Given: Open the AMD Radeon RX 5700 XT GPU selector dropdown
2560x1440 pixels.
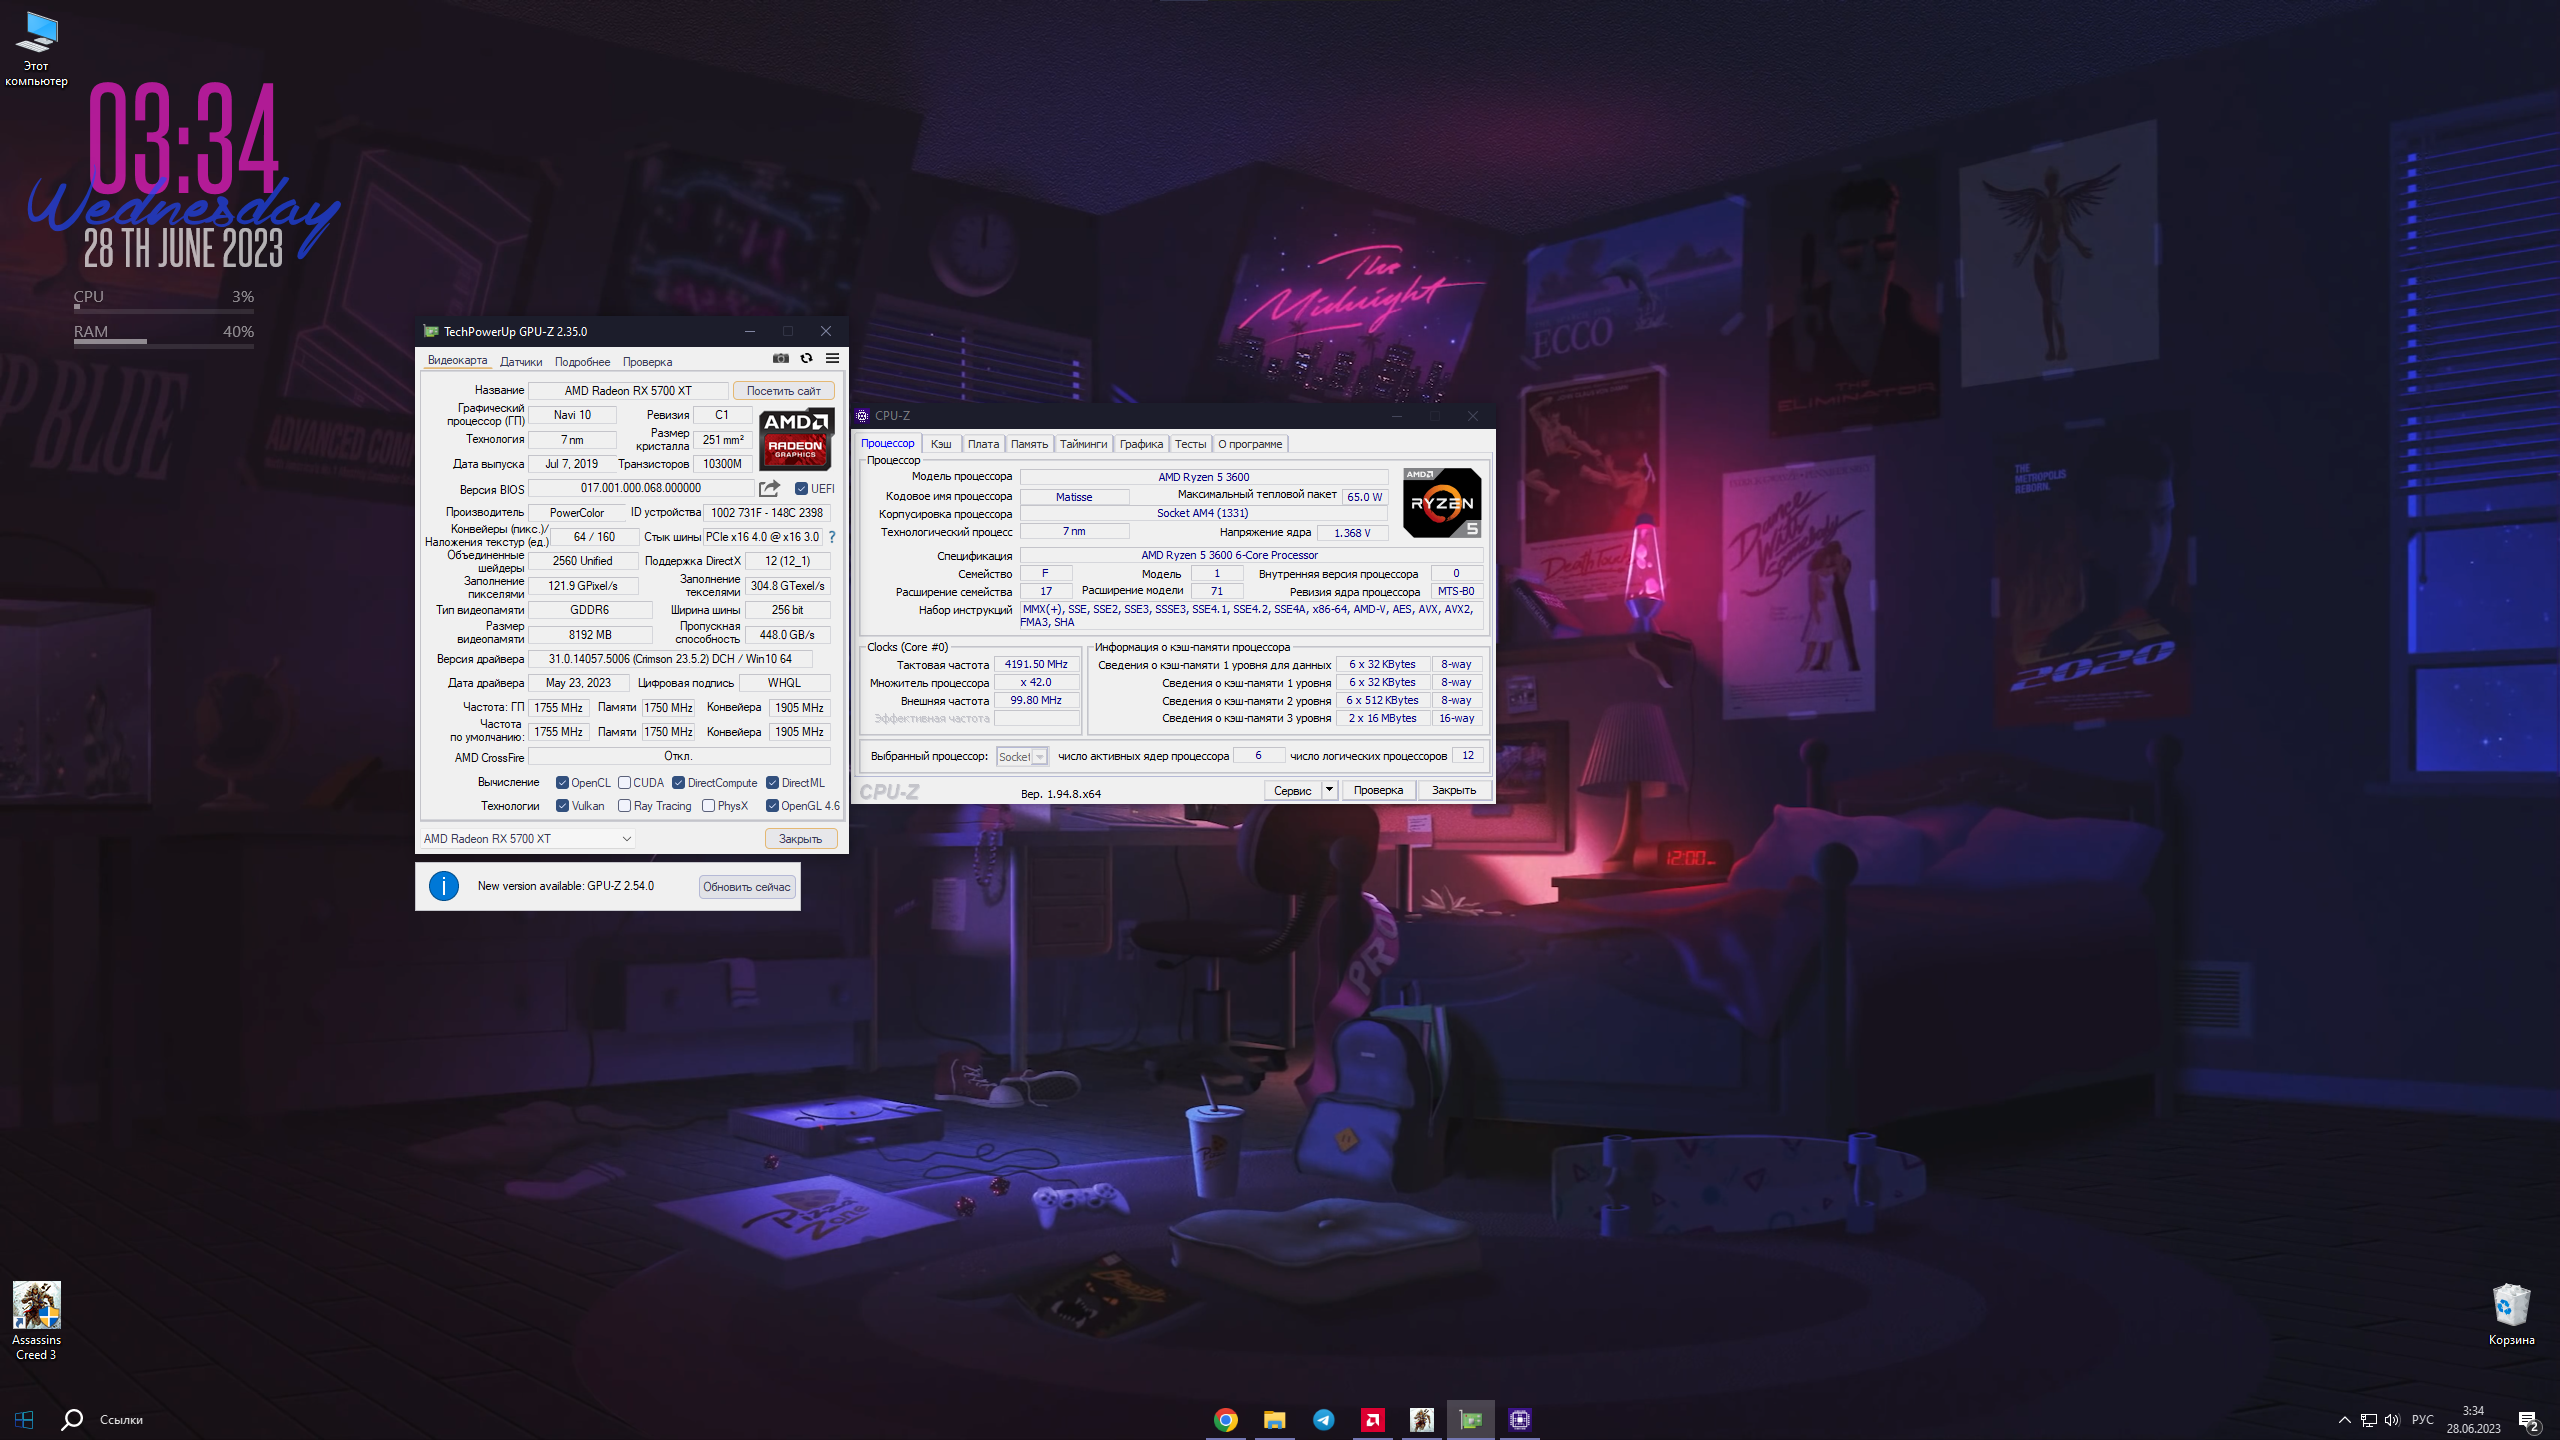Looking at the screenshot, I should [x=528, y=839].
